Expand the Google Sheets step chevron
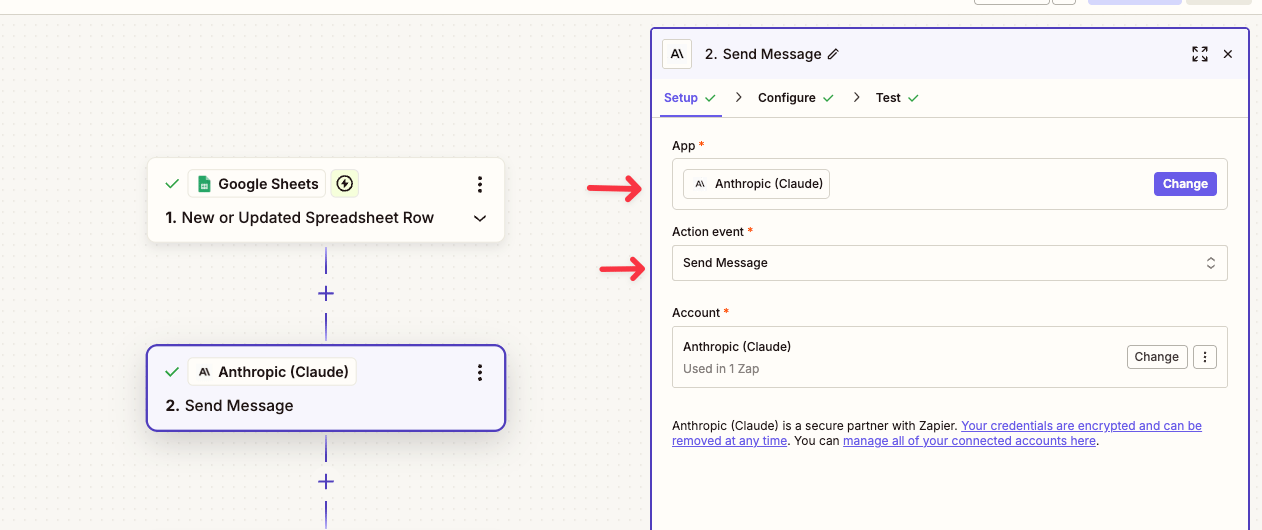 click(x=480, y=218)
